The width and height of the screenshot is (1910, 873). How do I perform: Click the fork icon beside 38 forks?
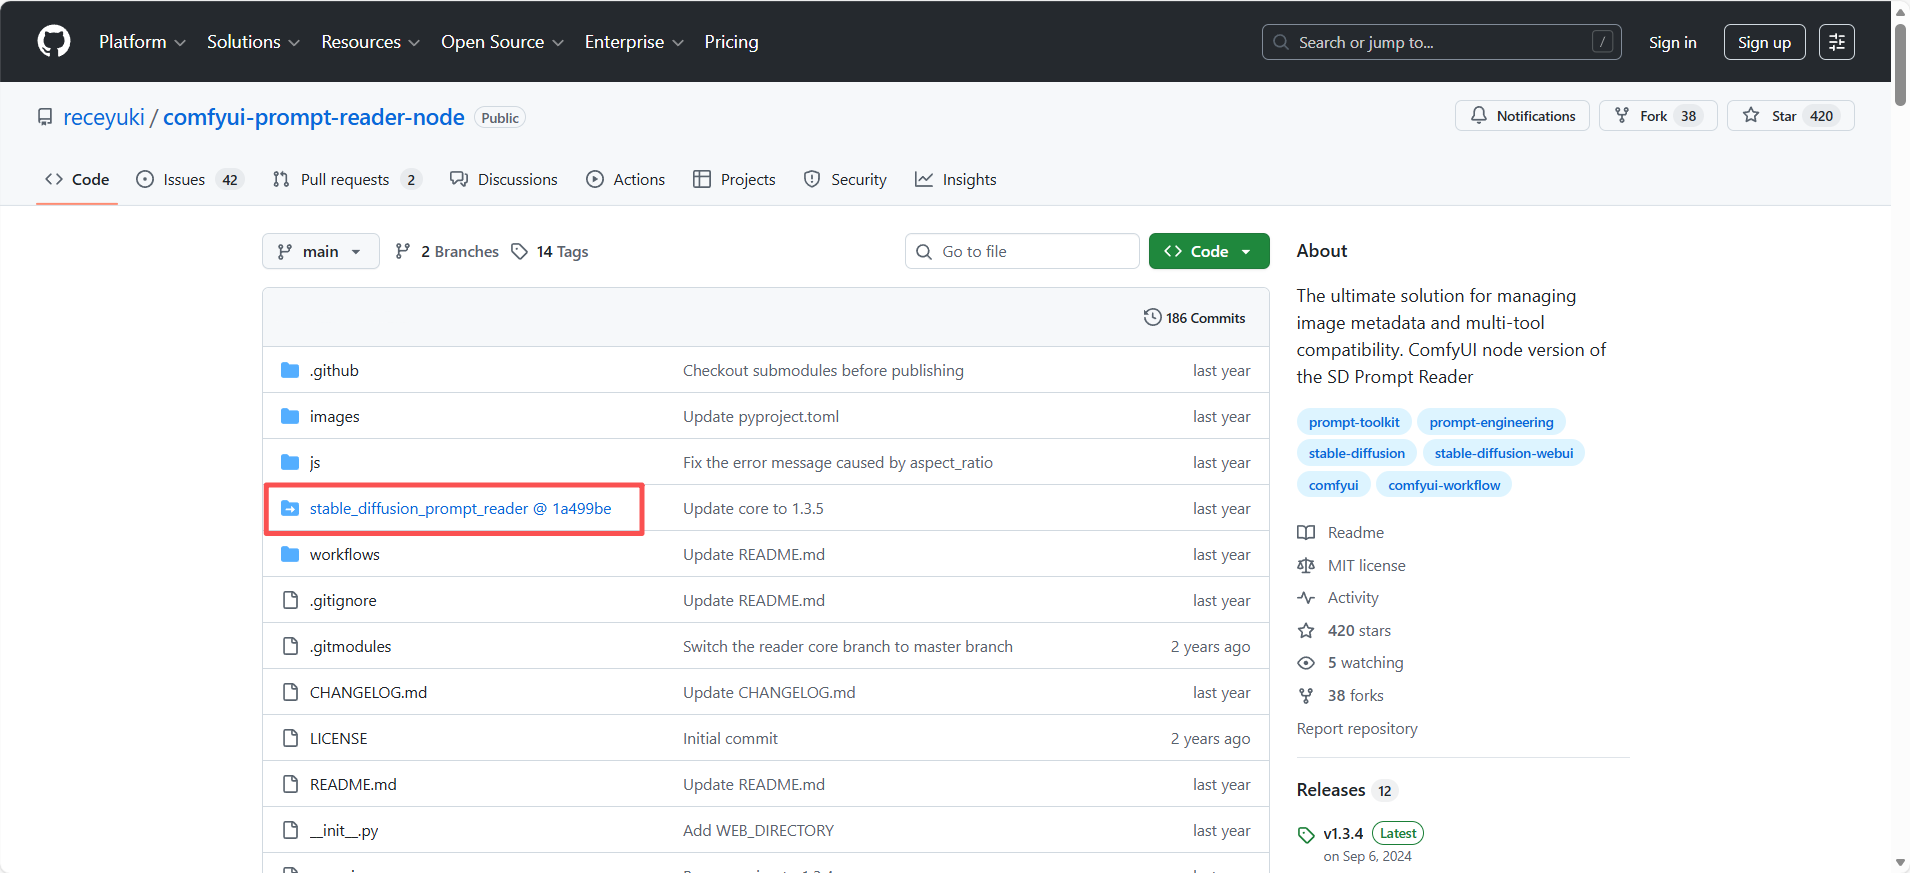point(1306,696)
